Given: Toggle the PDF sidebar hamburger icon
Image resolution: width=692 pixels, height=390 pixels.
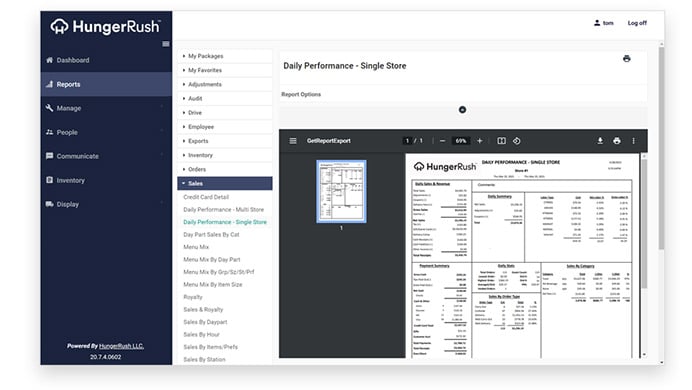Looking at the screenshot, I should pyautogui.click(x=293, y=141).
